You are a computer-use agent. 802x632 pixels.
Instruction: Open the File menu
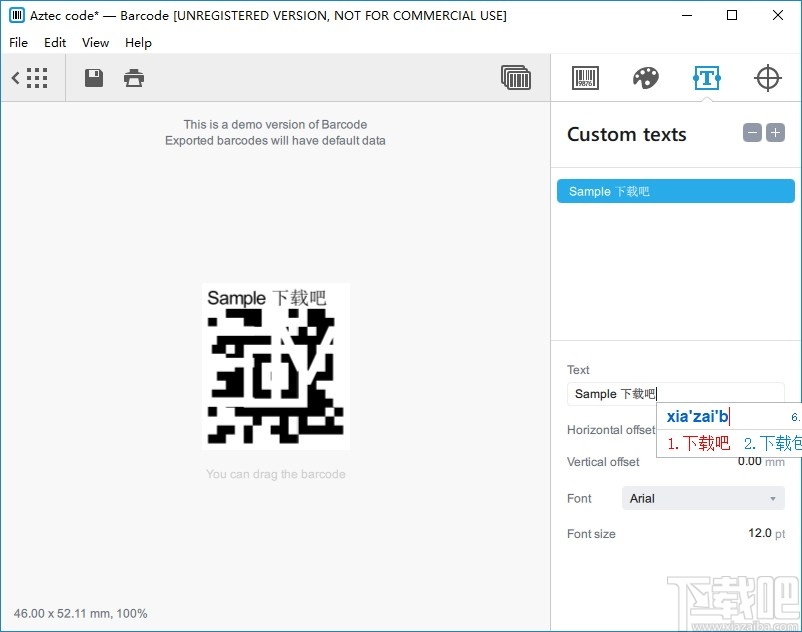point(17,42)
